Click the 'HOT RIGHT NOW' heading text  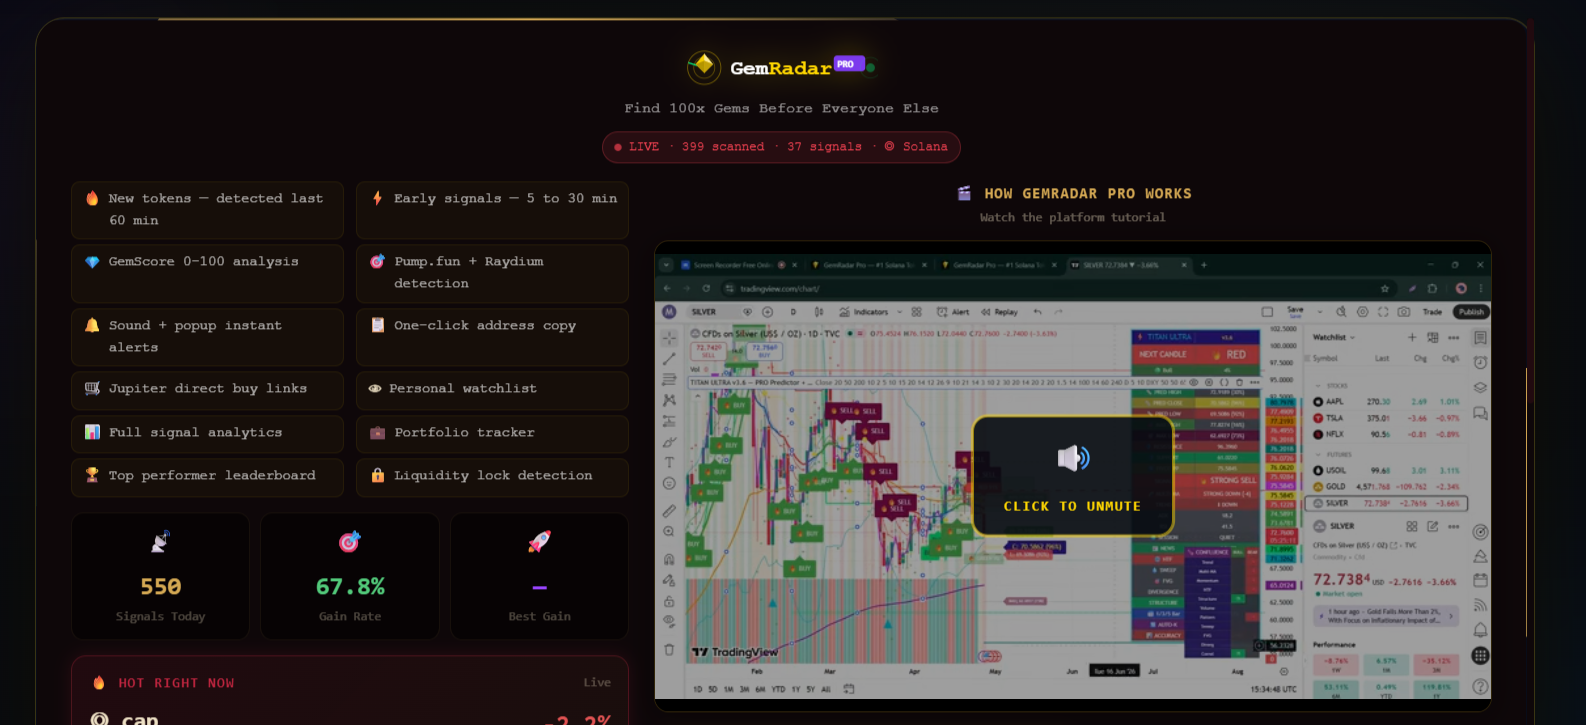(x=176, y=683)
